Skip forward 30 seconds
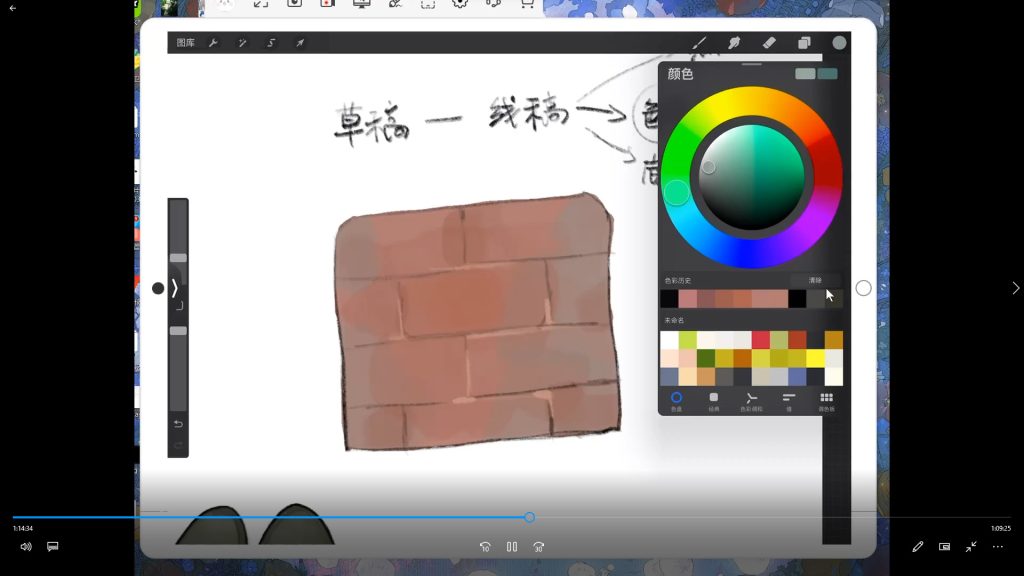1024x576 pixels. click(539, 547)
